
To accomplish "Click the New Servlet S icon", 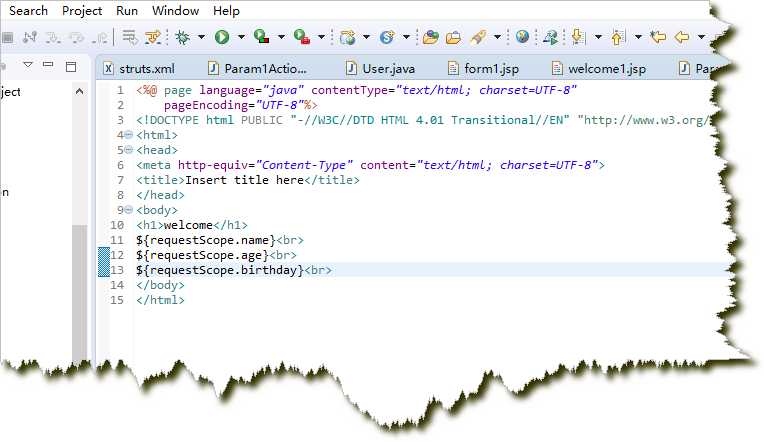I will tap(387, 37).
